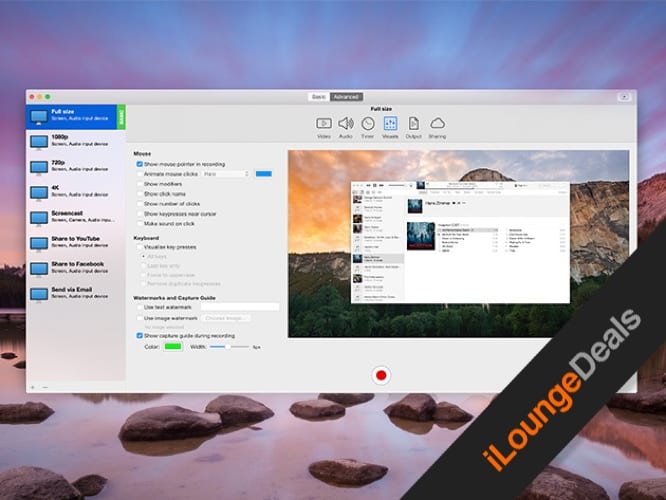Toggle Show capture guide during recording

[x=138, y=336]
